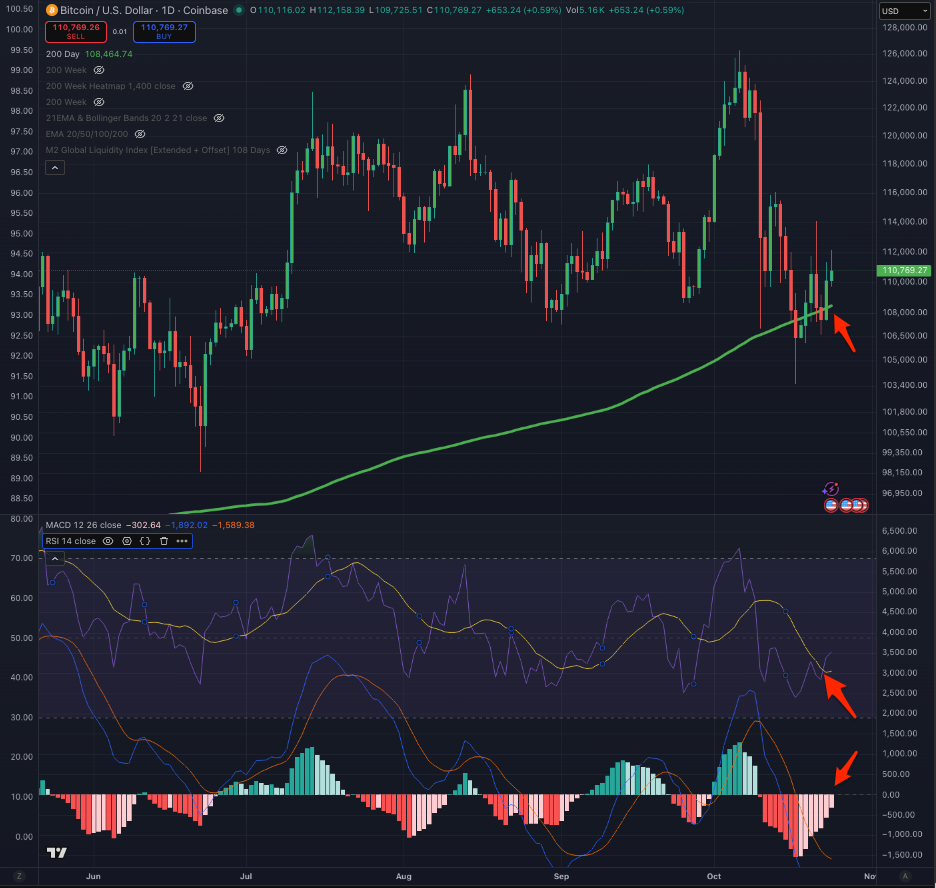The image size is (936, 888).
Task: Click the Jun label on time axis
Action: pos(93,876)
